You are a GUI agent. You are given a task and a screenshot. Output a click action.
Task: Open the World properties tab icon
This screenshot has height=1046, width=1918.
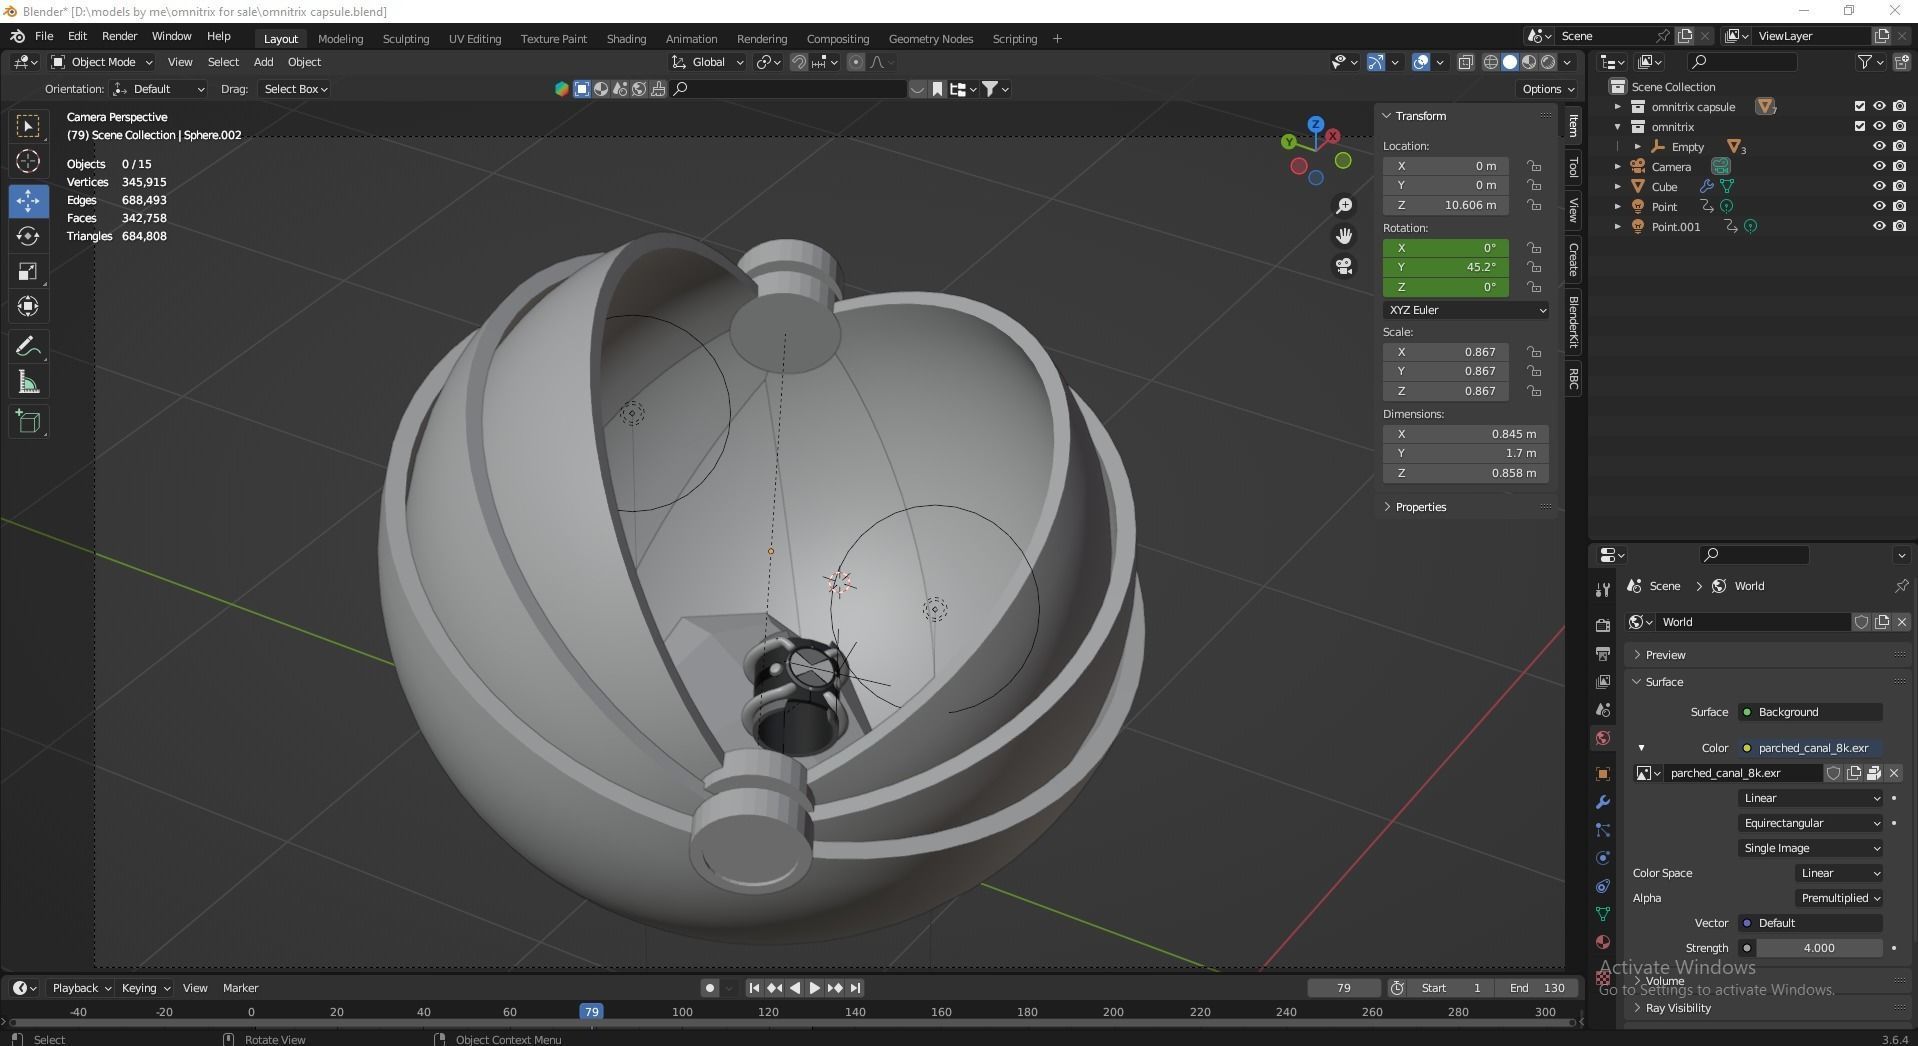(1603, 738)
